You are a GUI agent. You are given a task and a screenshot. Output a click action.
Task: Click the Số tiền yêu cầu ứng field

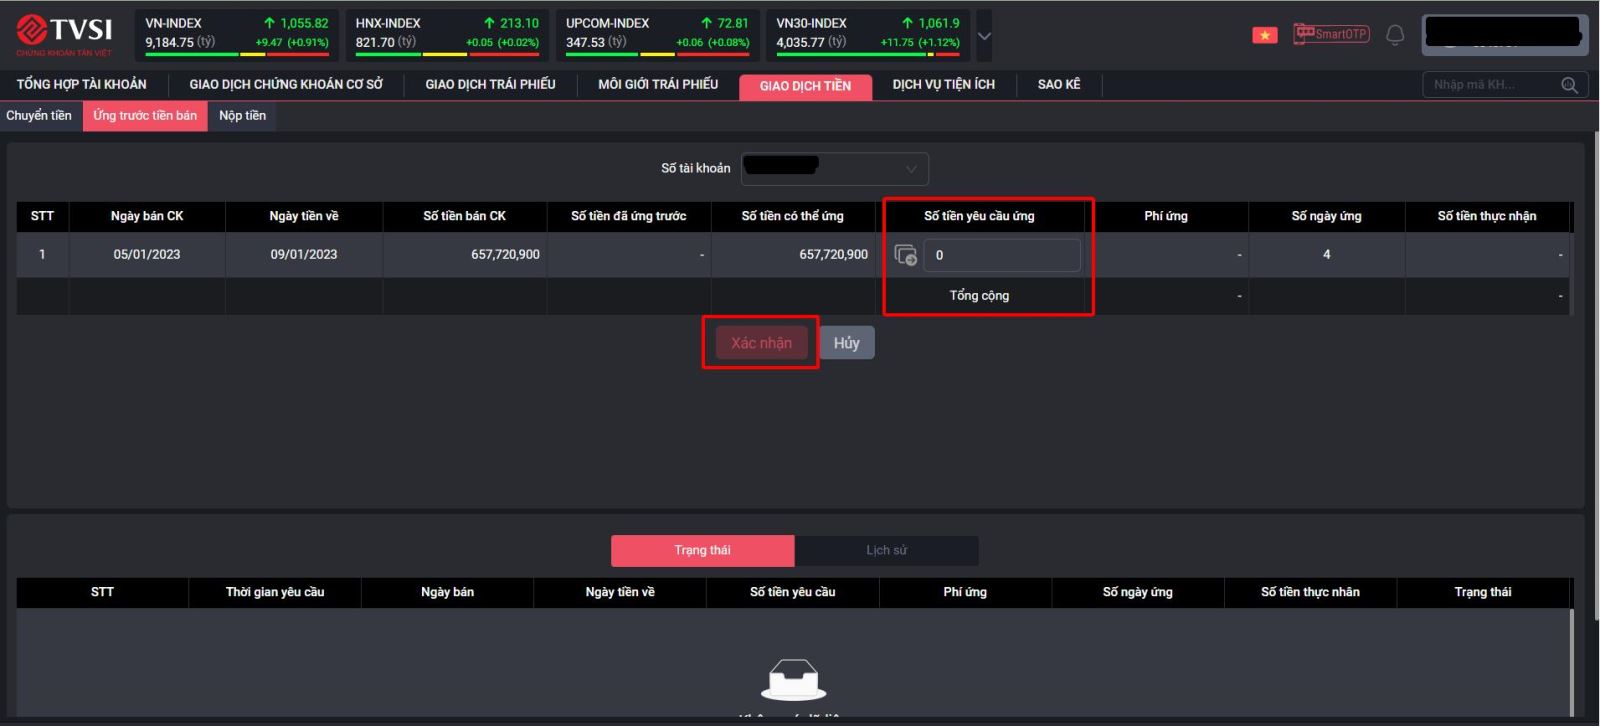(1002, 255)
